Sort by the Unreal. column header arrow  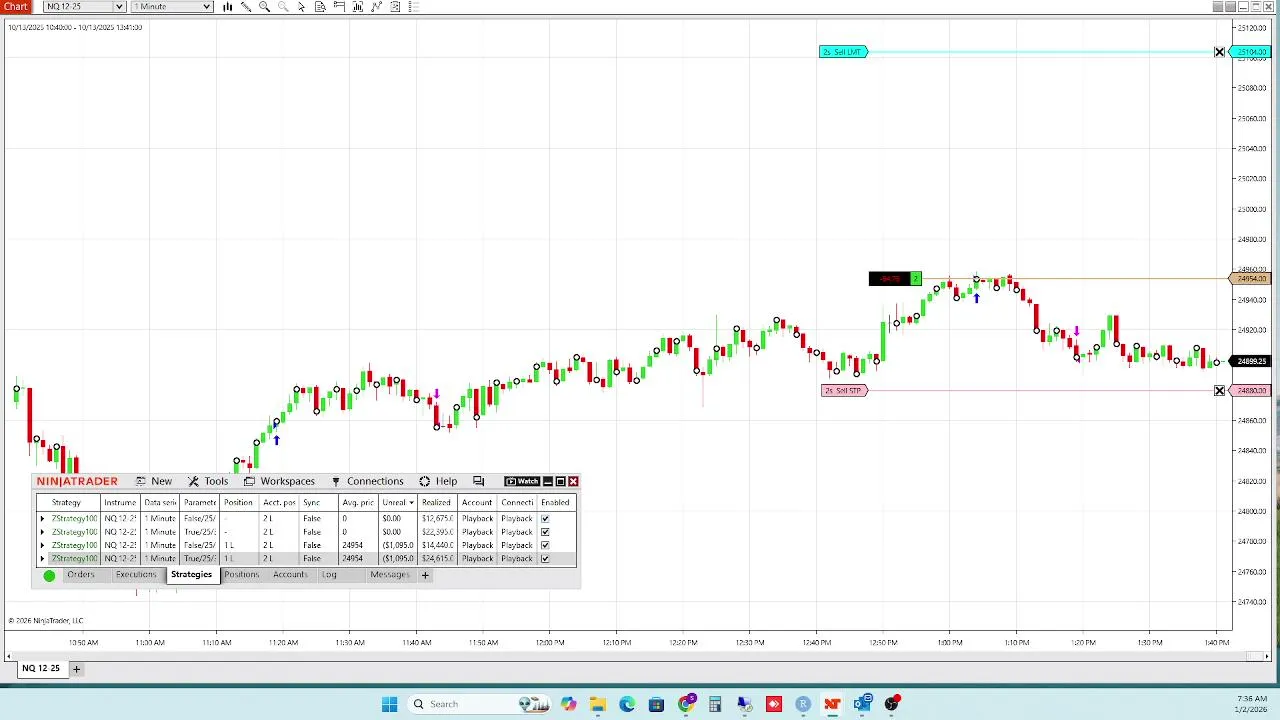(x=411, y=503)
